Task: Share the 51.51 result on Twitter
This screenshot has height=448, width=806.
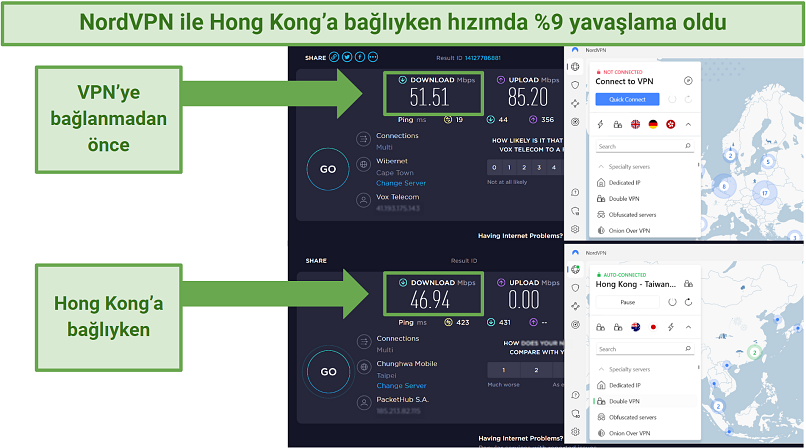Action: (347, 57)
